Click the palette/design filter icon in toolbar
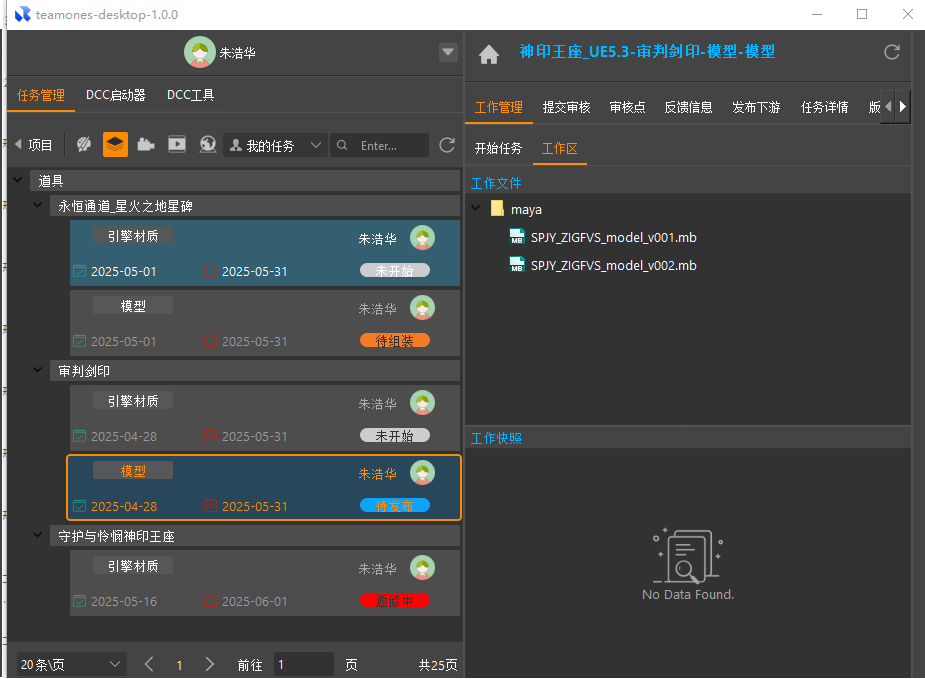The image size is (925, 679). tap(85, 145)
